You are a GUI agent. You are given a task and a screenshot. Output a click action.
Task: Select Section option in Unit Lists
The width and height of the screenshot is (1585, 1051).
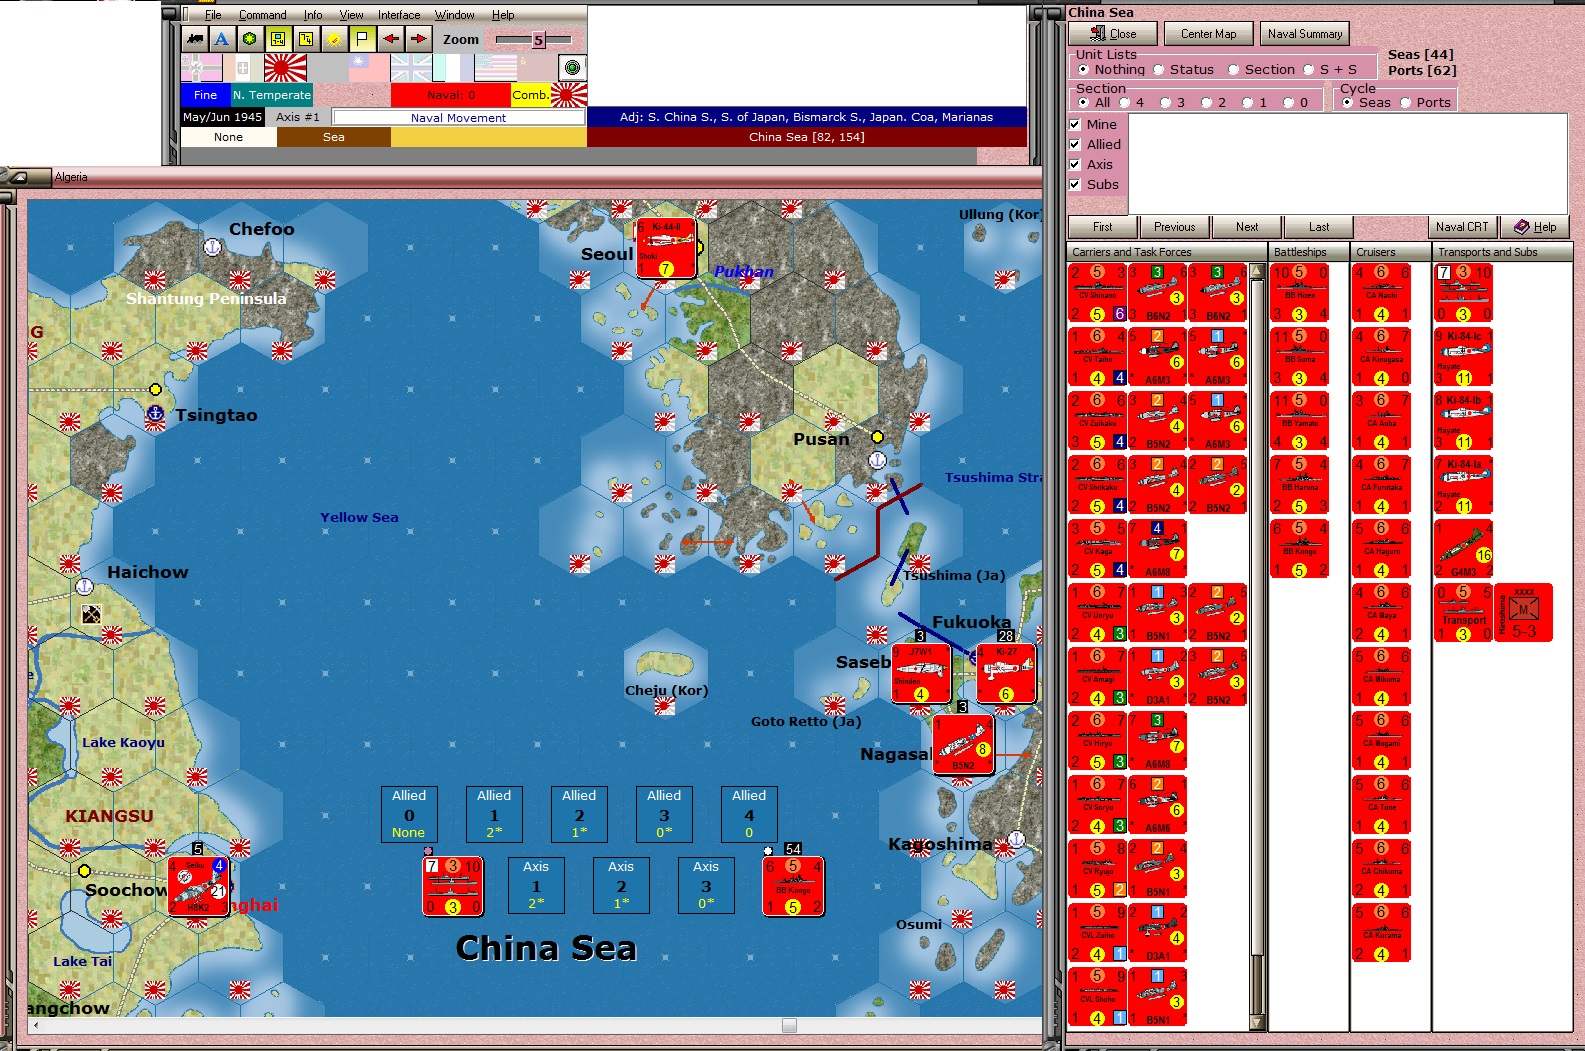(x=1234, y=70)
